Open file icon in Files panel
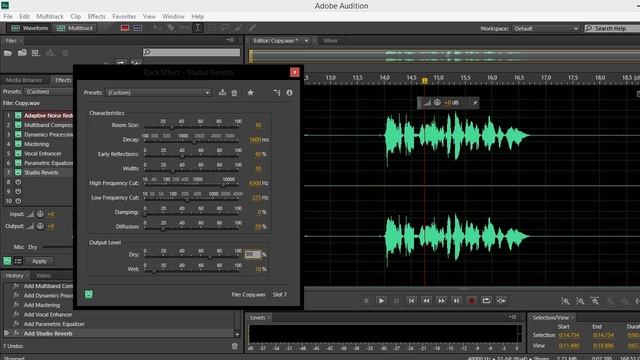Screen dimensions: 640x360 tap(8, 53)
